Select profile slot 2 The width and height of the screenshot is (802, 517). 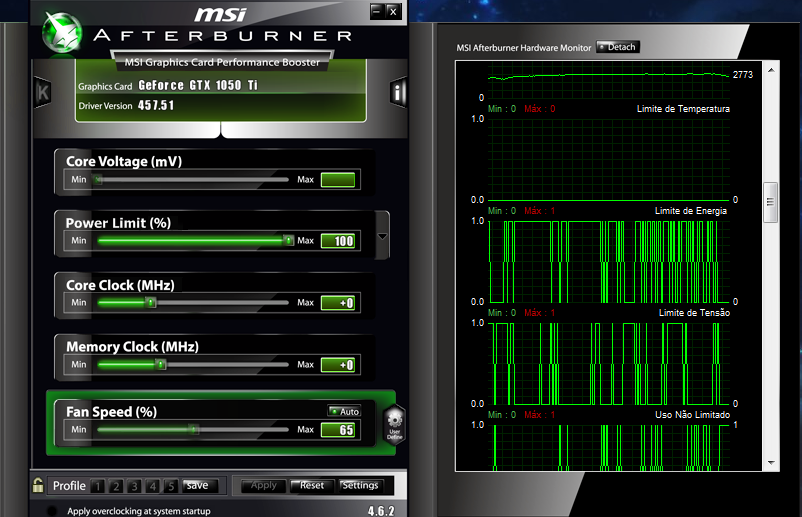116,486
